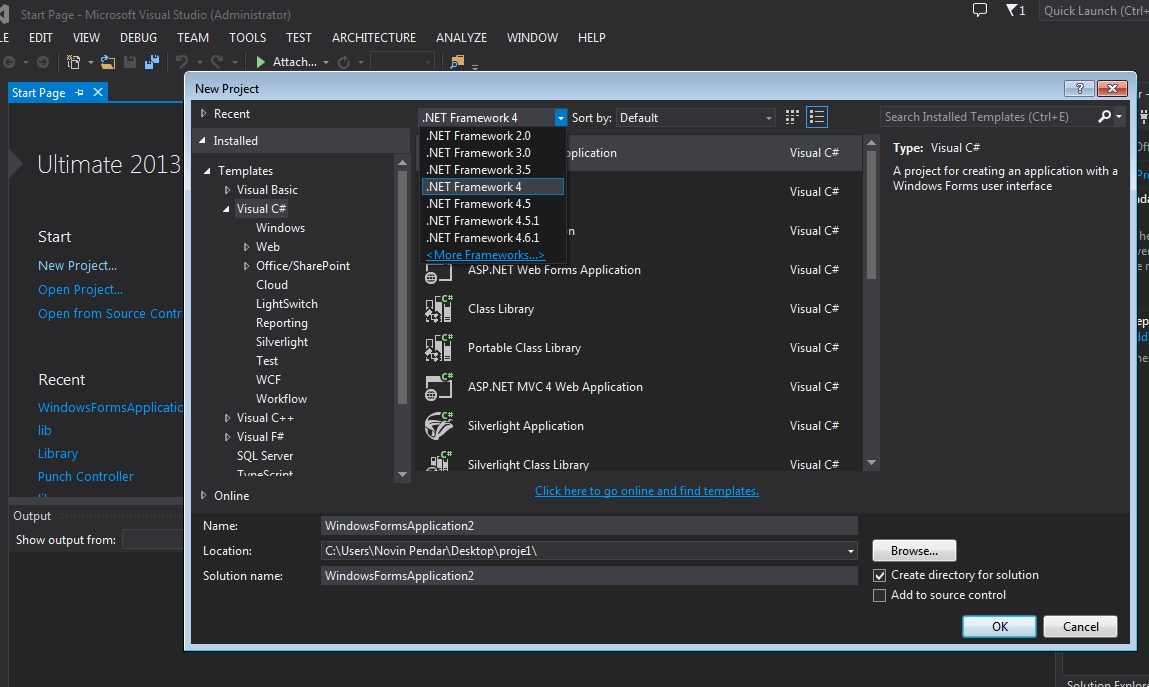Click the Silverlight Application template icon
1149x687 pixels.
coord(439,426)
